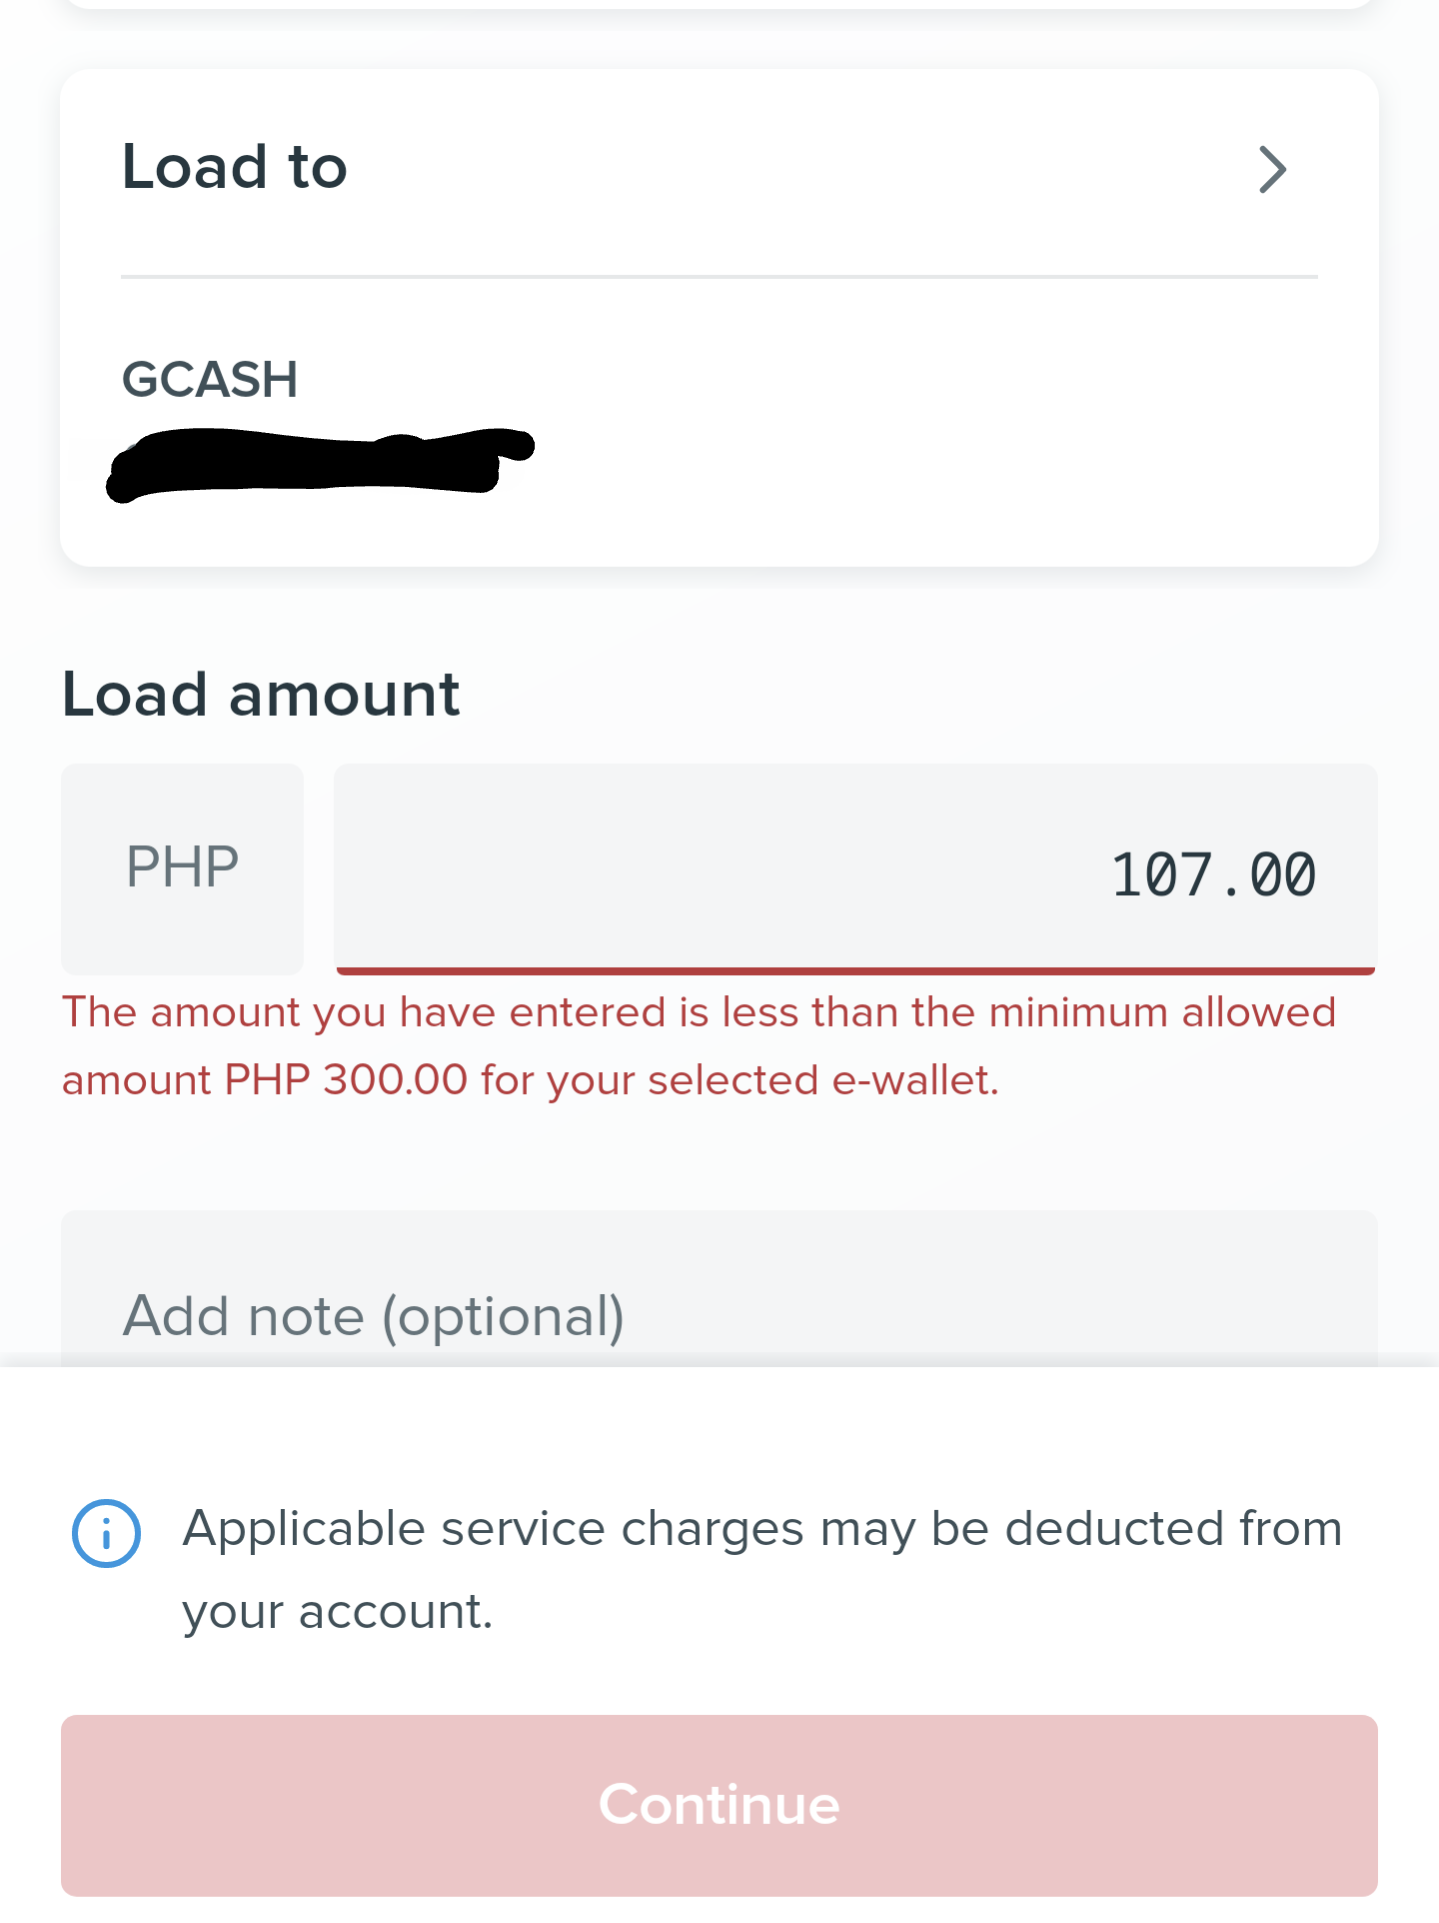Select the GCASH e-wallet label
The image size is (1439, 1923).
(210, 379)
